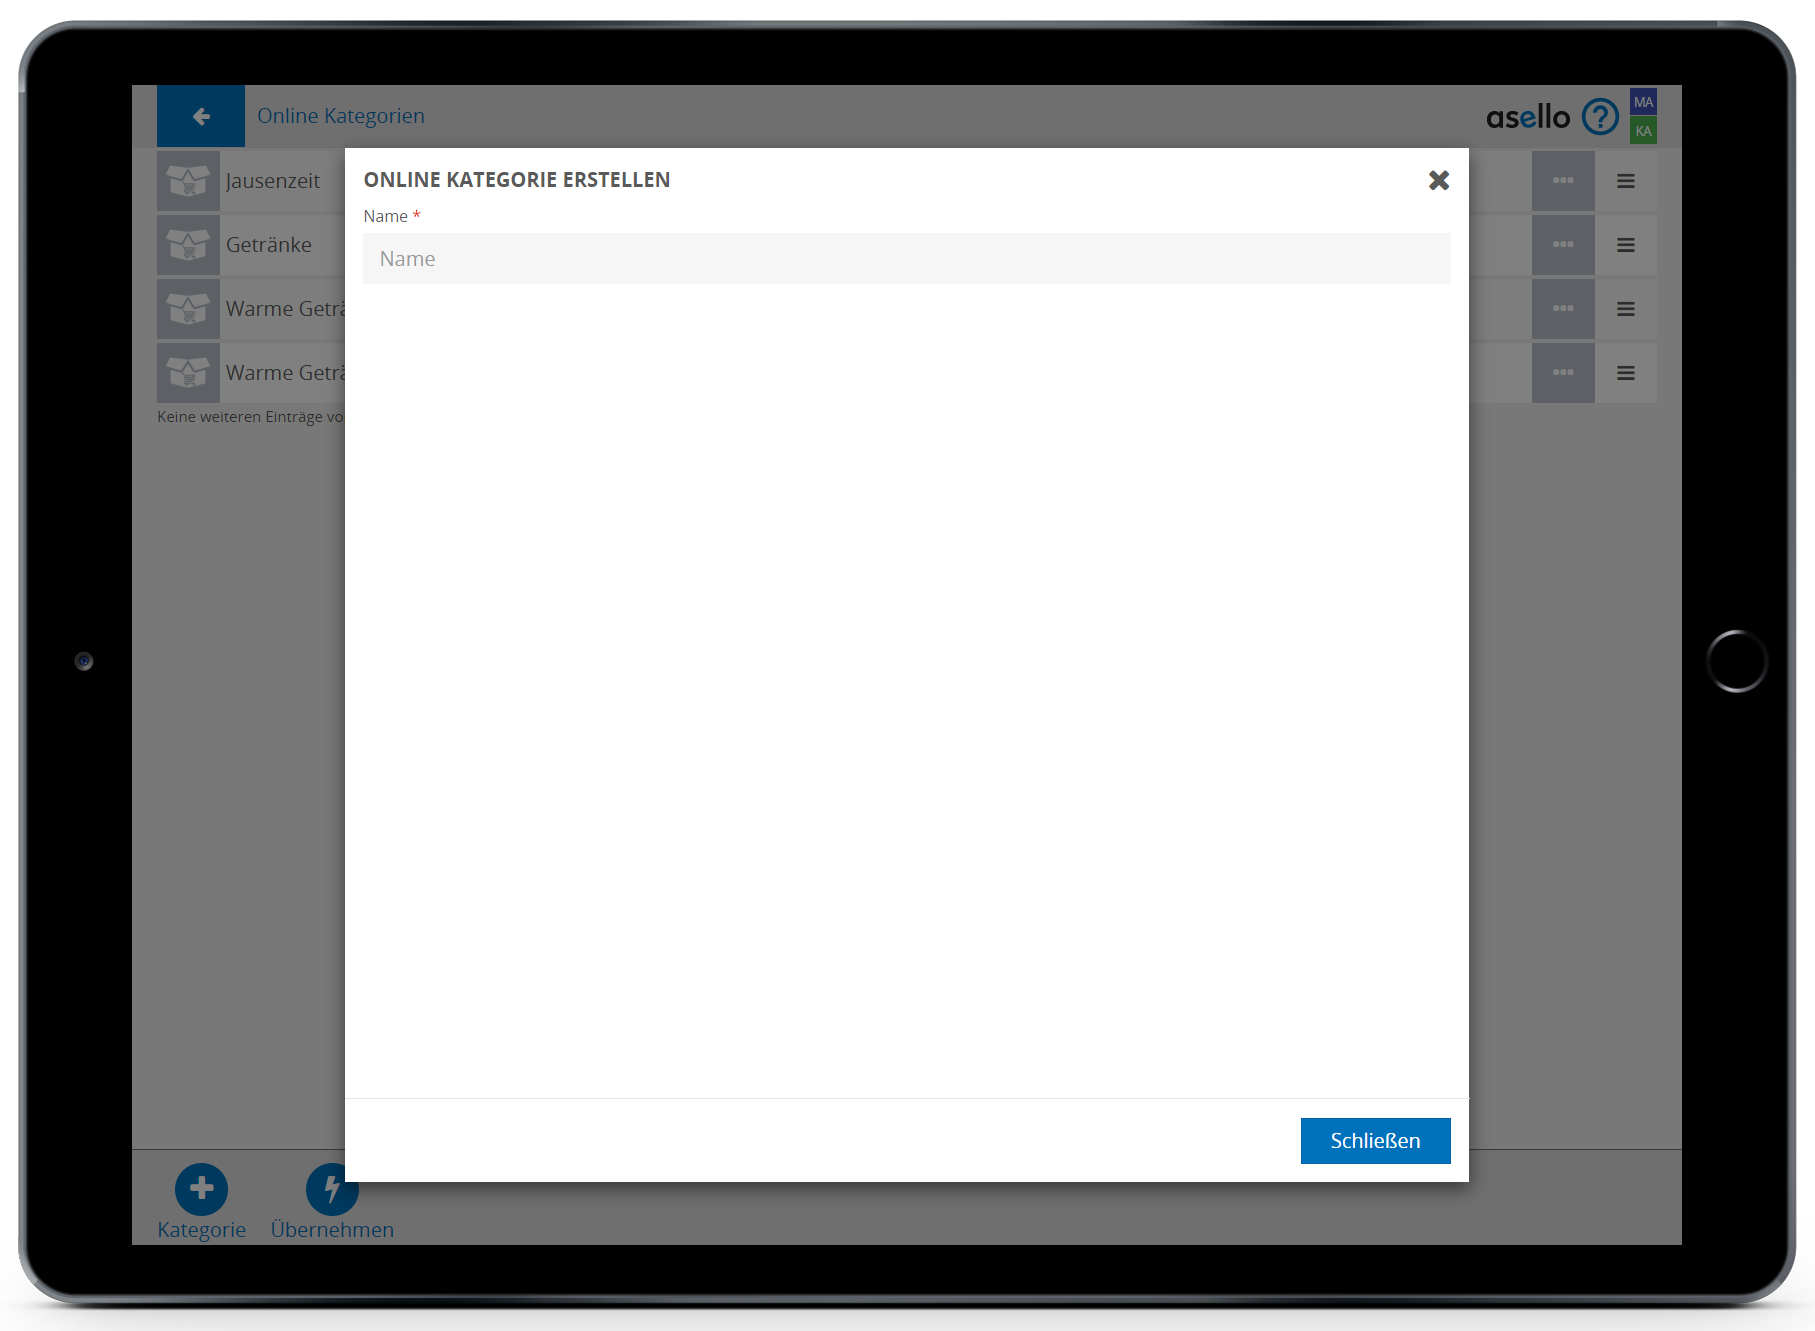Image resolution: width=1815 pixels, height=1331 pixels.
Task: Click the back arrow button
Action: (x=201, y=116)
